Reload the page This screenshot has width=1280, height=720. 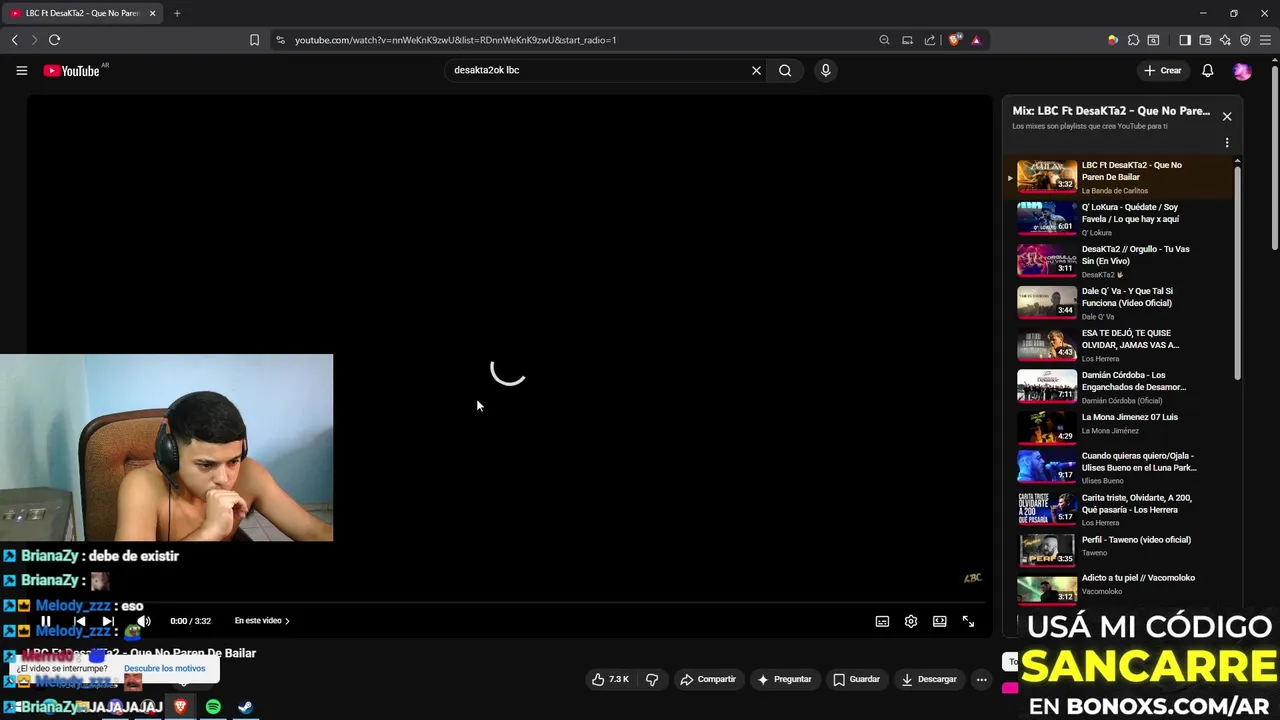[x=54, y=40]
